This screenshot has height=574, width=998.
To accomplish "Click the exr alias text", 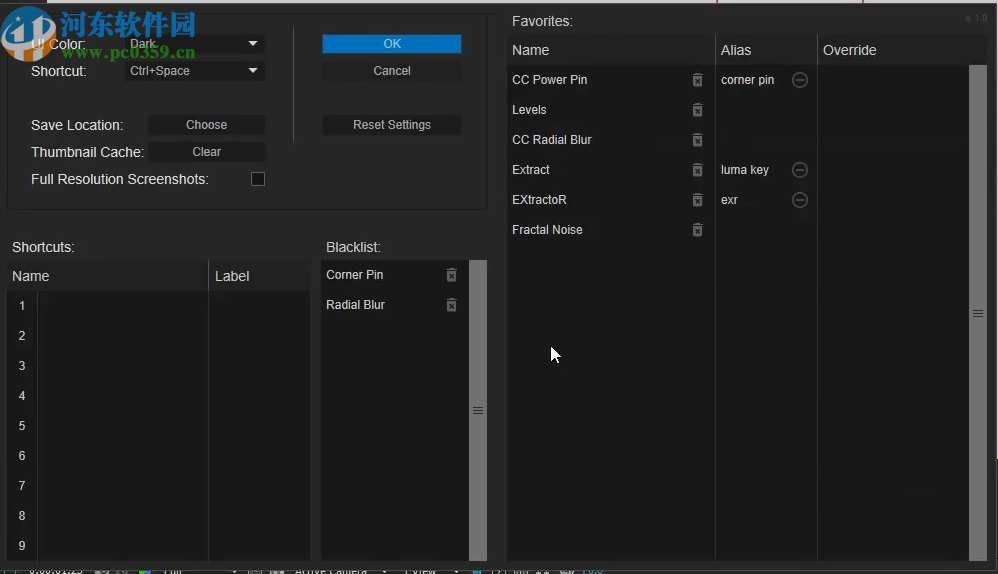I will (x=729, y=200).
